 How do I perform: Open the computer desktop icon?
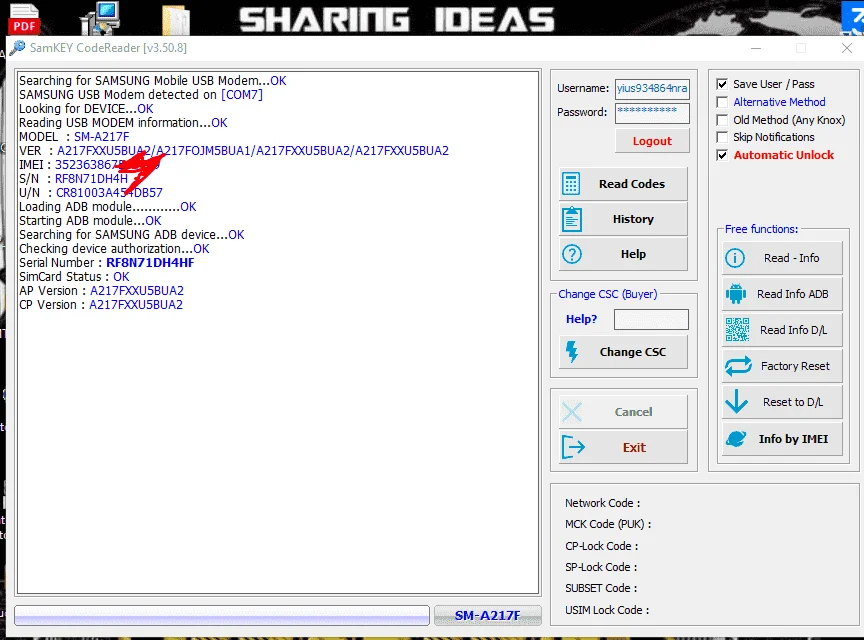coord(100,18)
